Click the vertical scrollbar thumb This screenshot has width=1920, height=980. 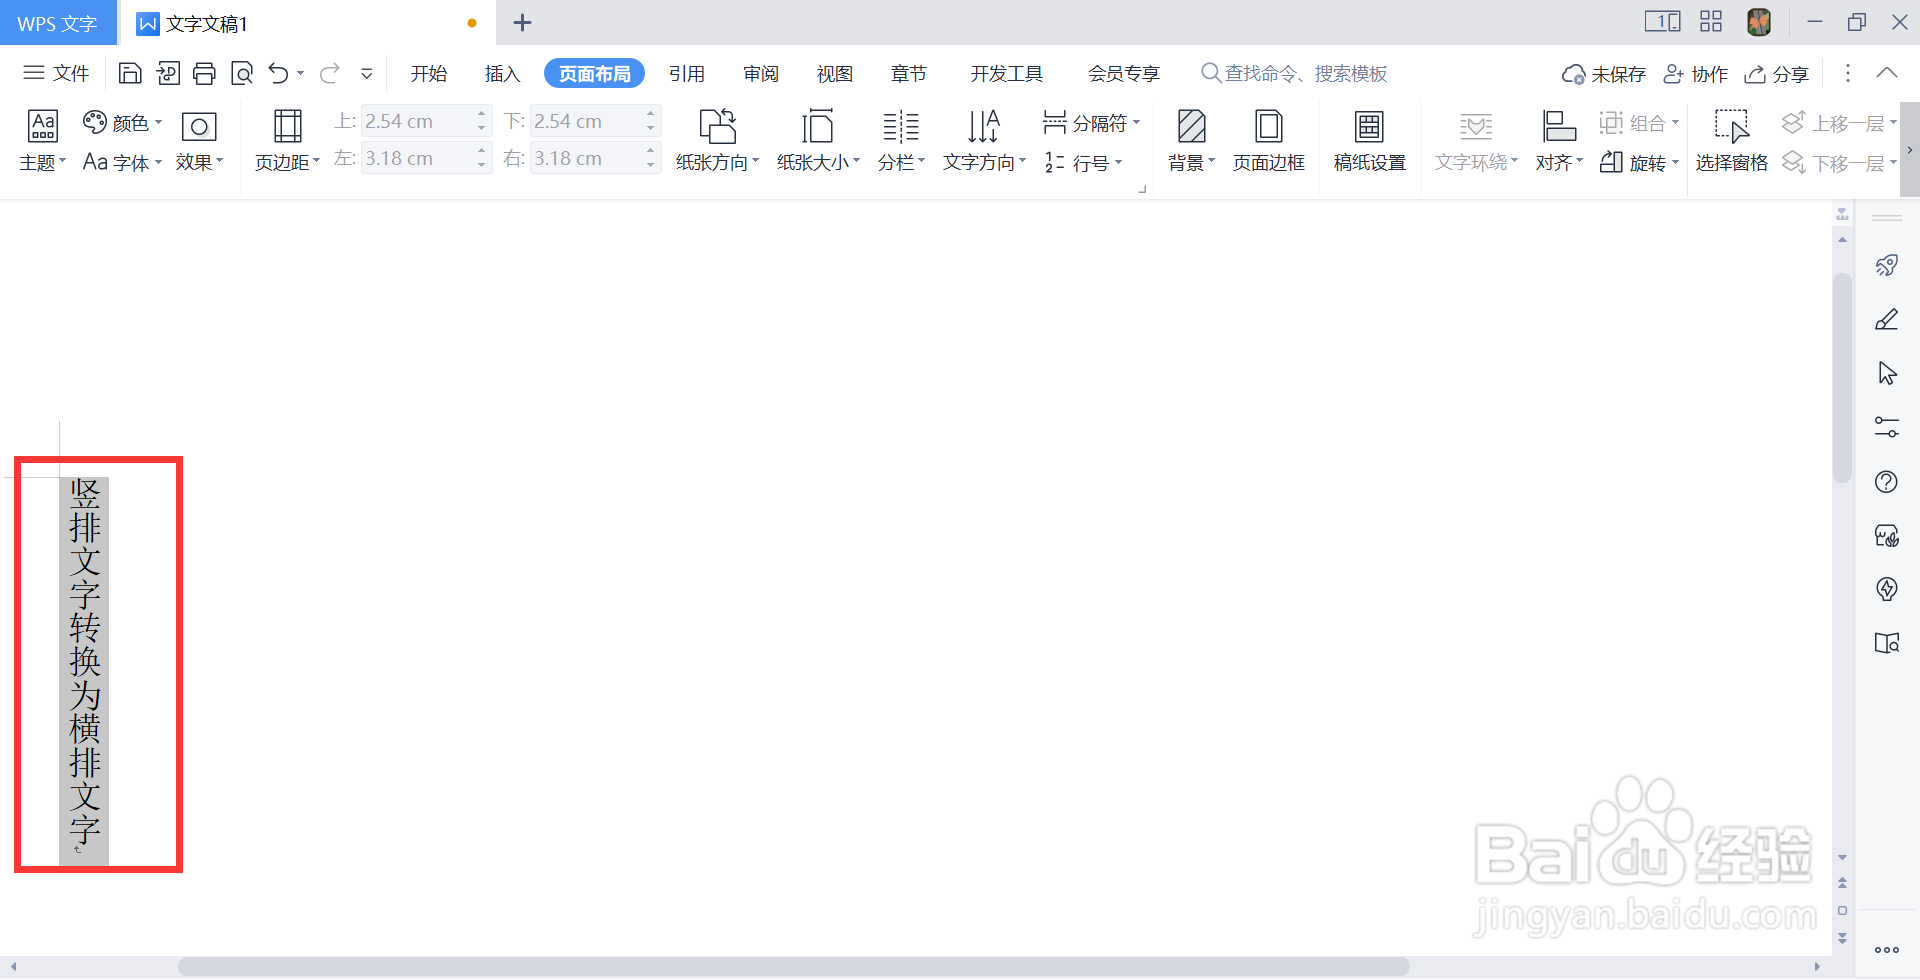(1842, 378)
